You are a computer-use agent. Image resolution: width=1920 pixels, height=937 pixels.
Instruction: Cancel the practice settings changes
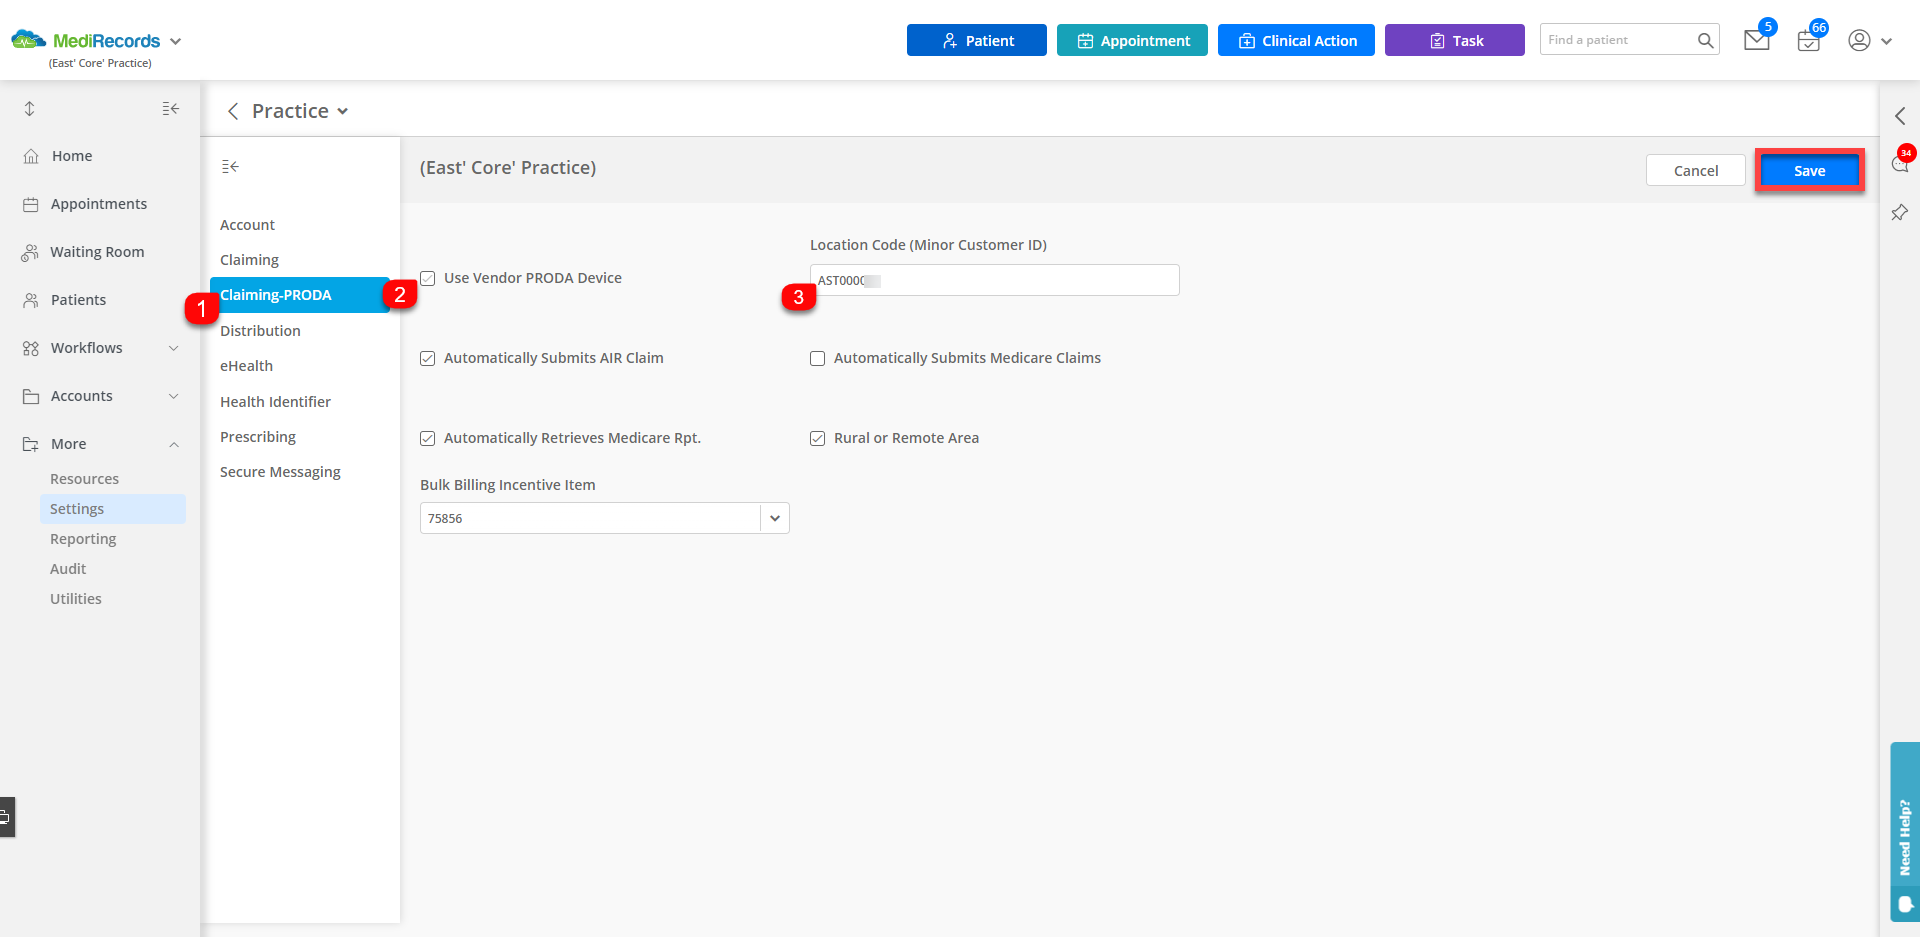click(x=1696, y=170)
